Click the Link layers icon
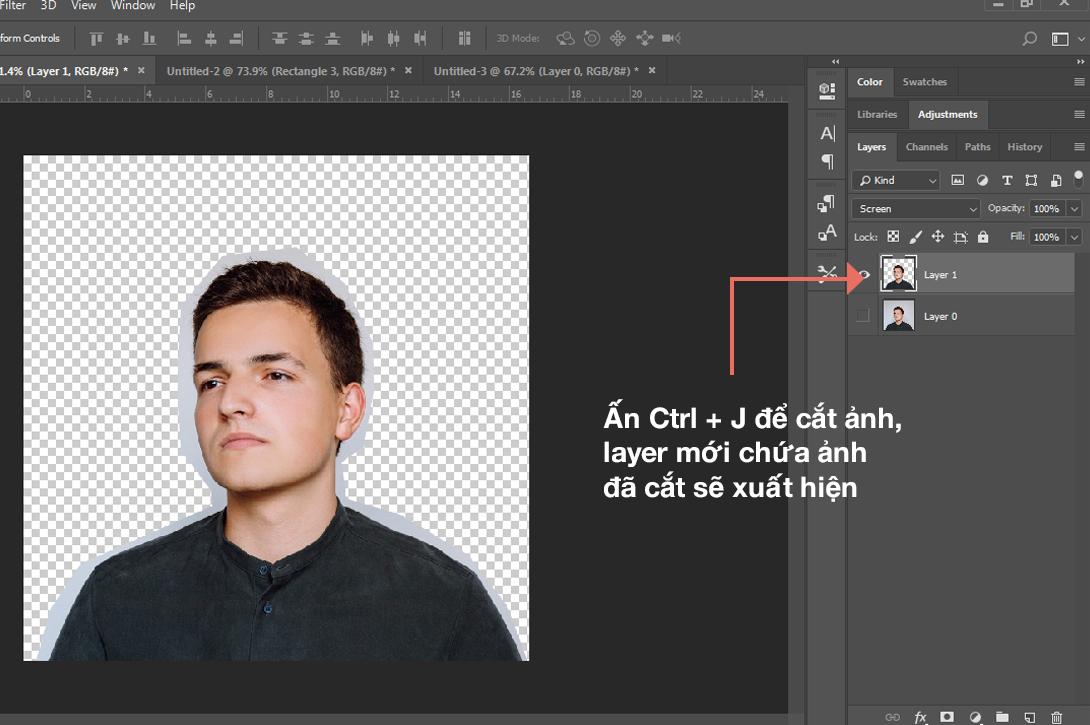The height and width of the screenshot is (725, 1090). [x=893, y=717]
